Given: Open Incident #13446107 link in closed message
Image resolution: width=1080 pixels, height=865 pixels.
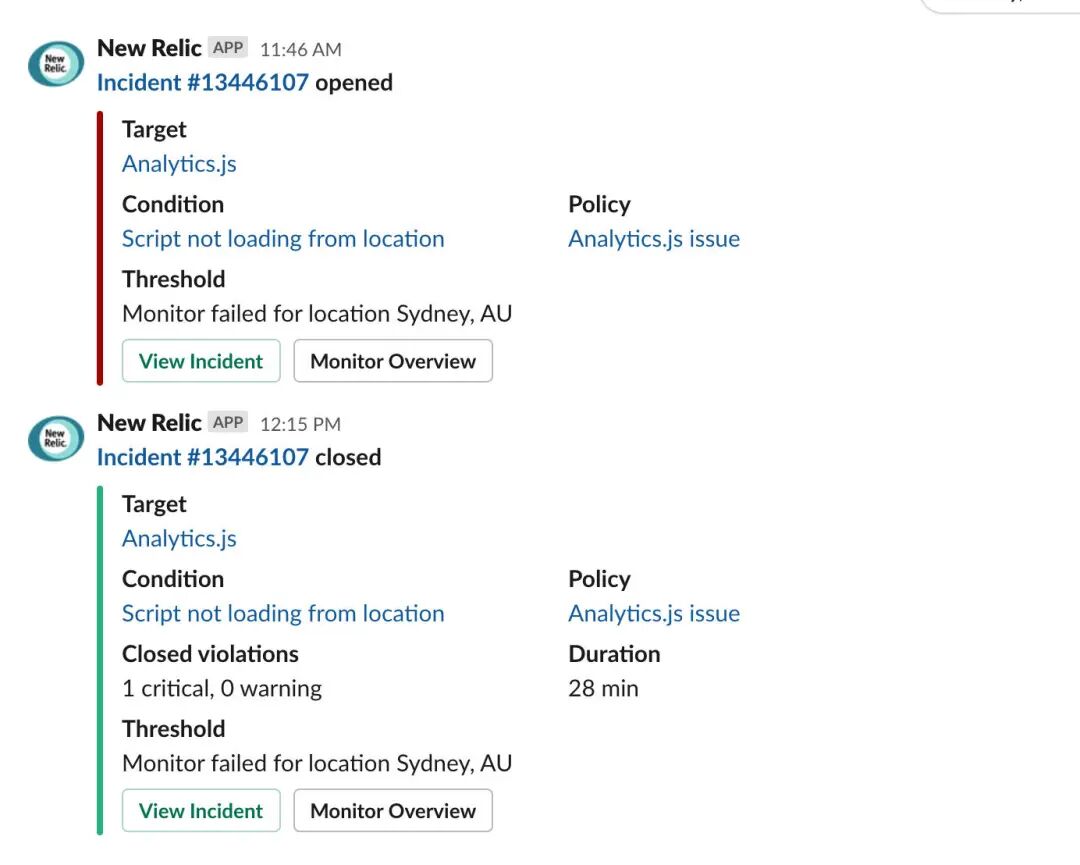Looking at the screenshot, I should (x=202, y=458).
